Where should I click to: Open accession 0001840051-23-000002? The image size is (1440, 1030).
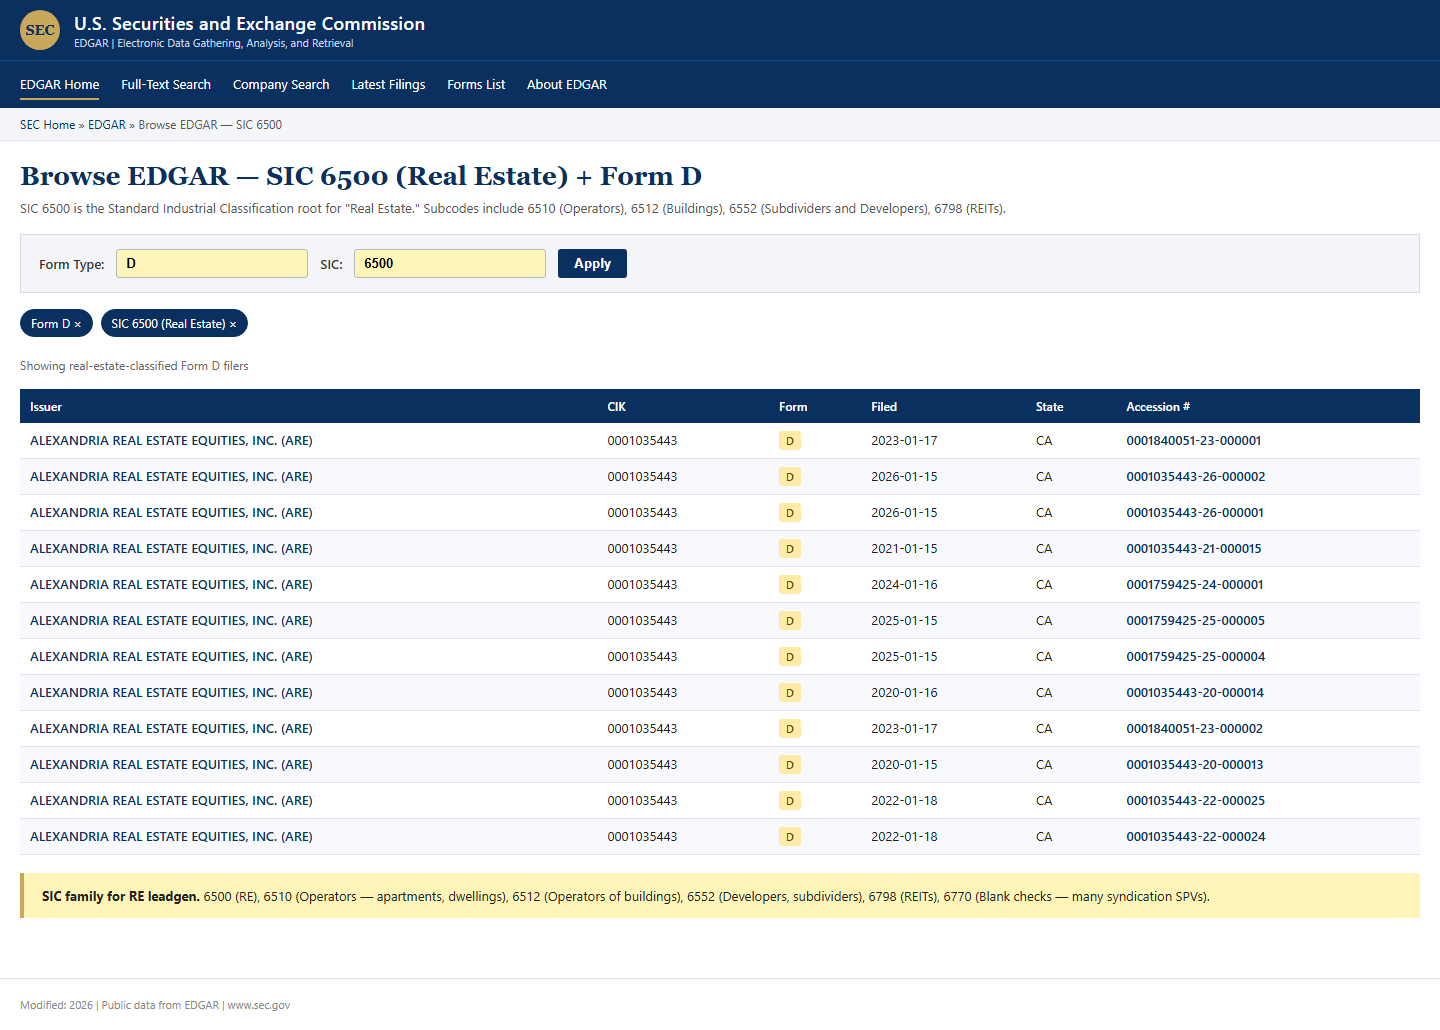pos(1195,729)
